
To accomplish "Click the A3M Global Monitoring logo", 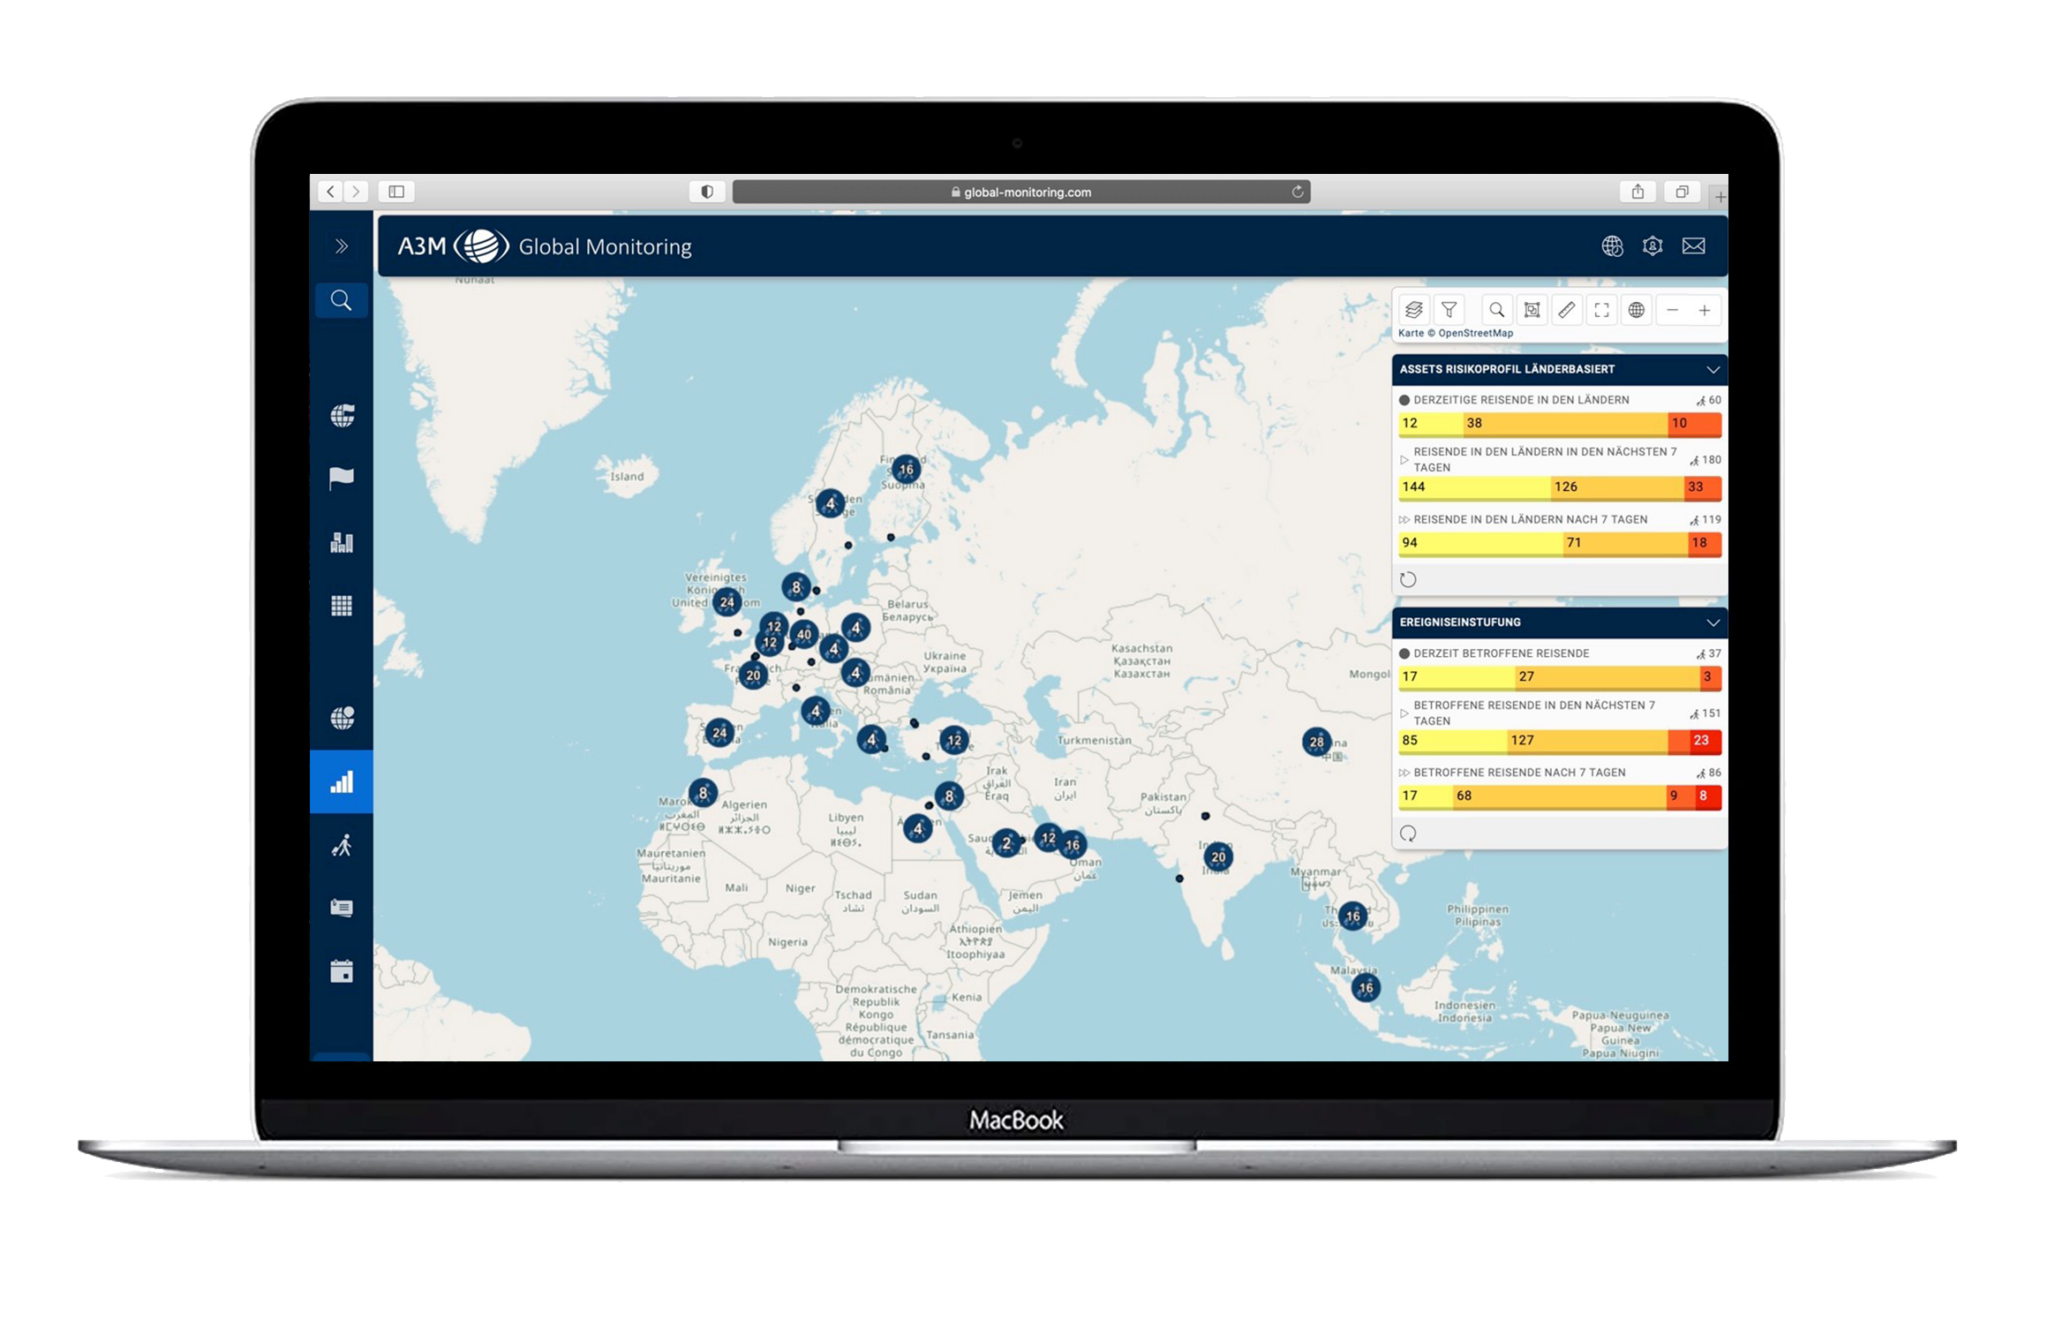I will coord(545,246).
